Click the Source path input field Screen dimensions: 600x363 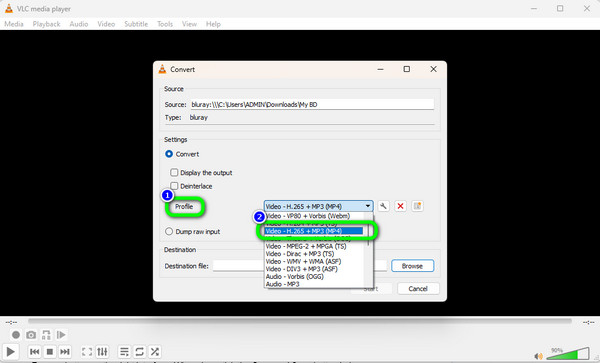coord(312,104)
